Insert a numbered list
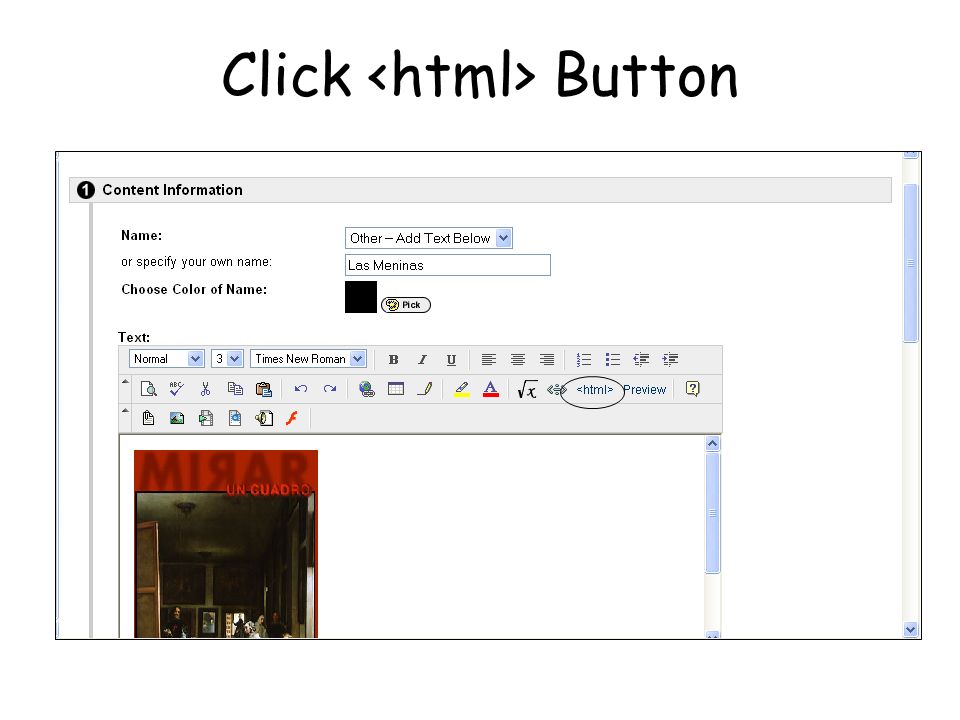The width and height of the screenshot is (960, 720). point(584,359)
